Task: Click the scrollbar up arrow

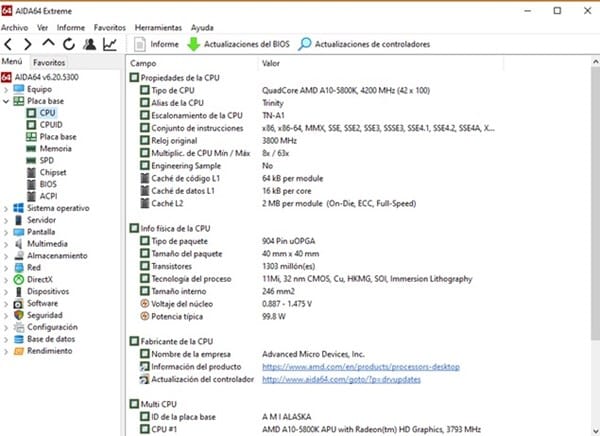Action: point(595,61)
